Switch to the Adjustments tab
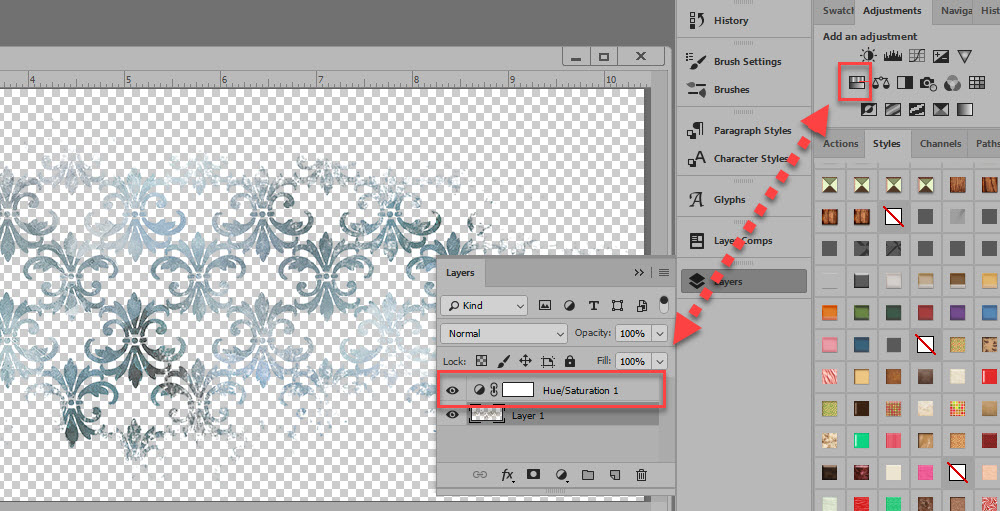 click(x=892, y=11)
